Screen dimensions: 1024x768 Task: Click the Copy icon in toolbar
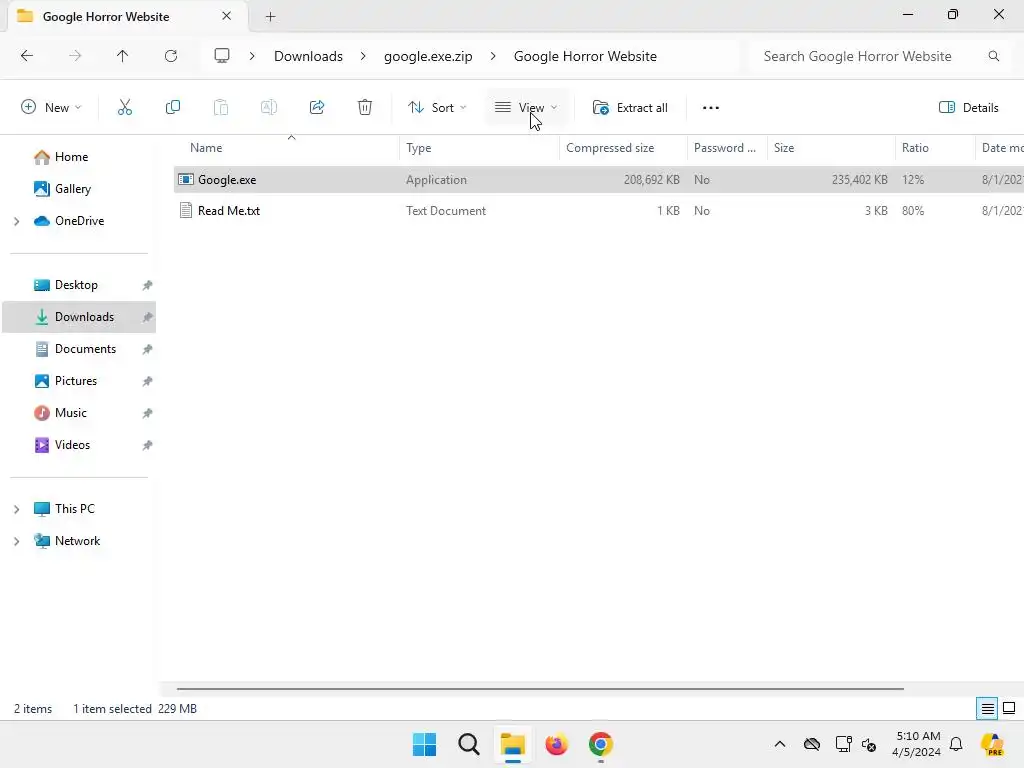(x=172, y=107)
